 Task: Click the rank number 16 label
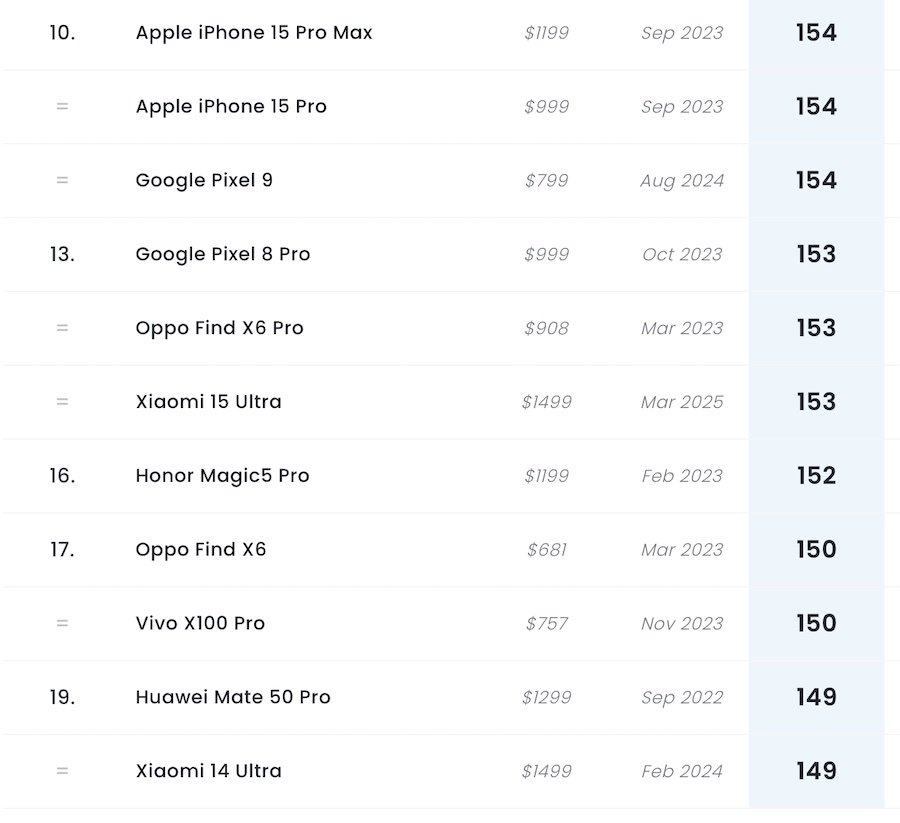(x=62, y=476)
